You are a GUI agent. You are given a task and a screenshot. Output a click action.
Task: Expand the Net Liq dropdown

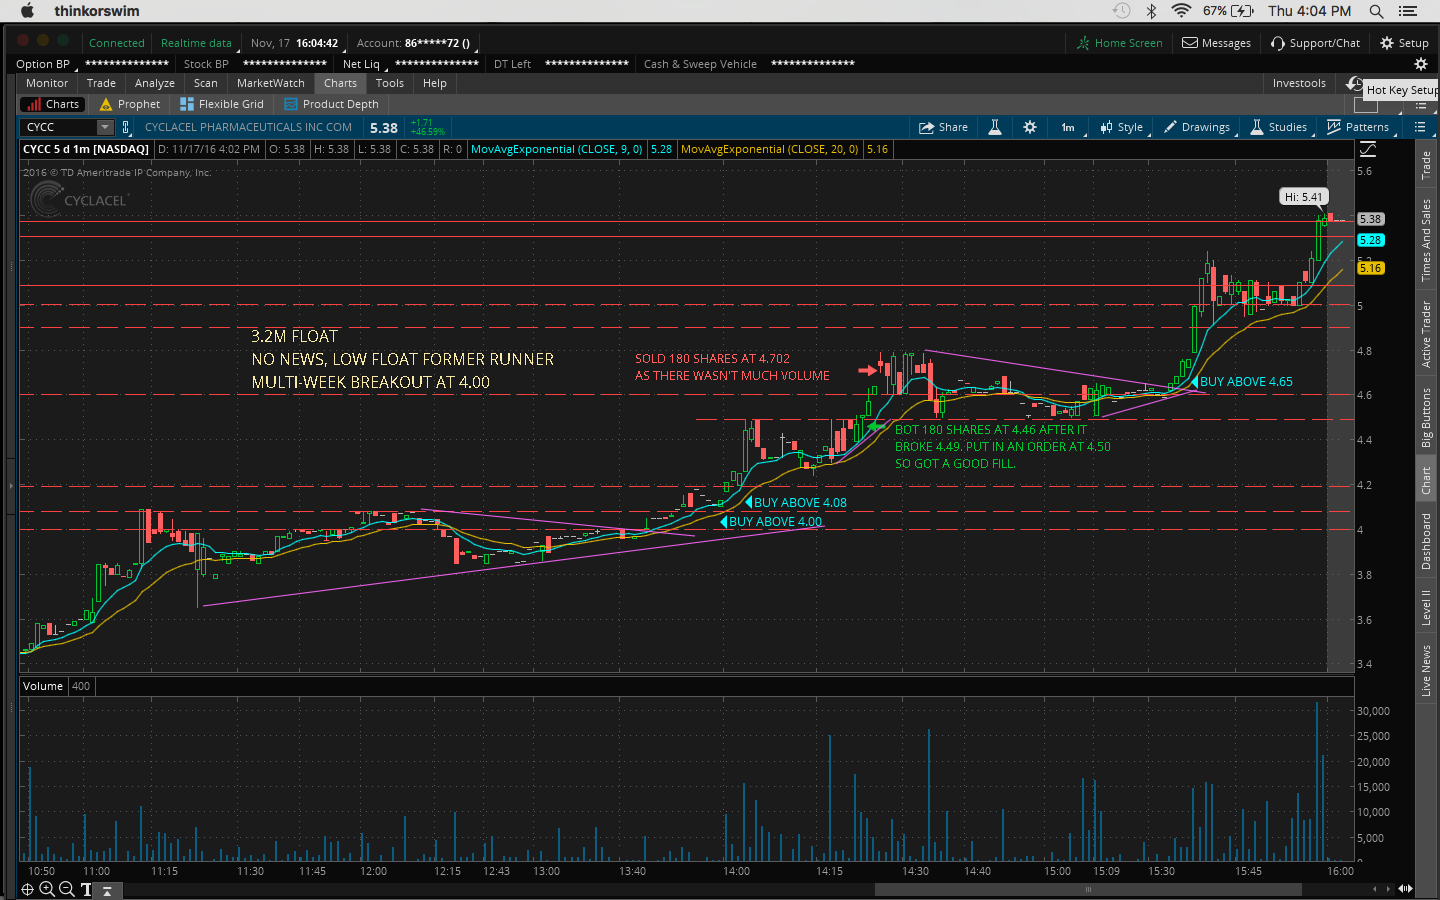point(365,64)
